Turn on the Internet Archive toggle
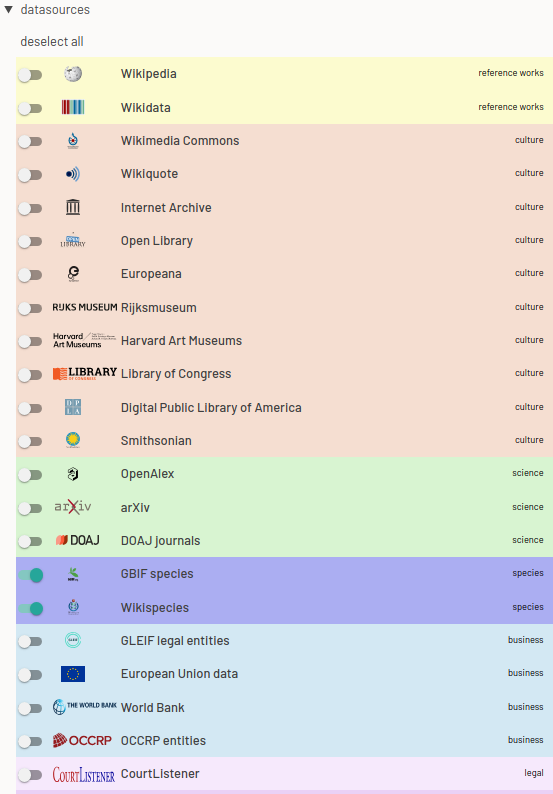The image size is (553, 794). point(30,208)
